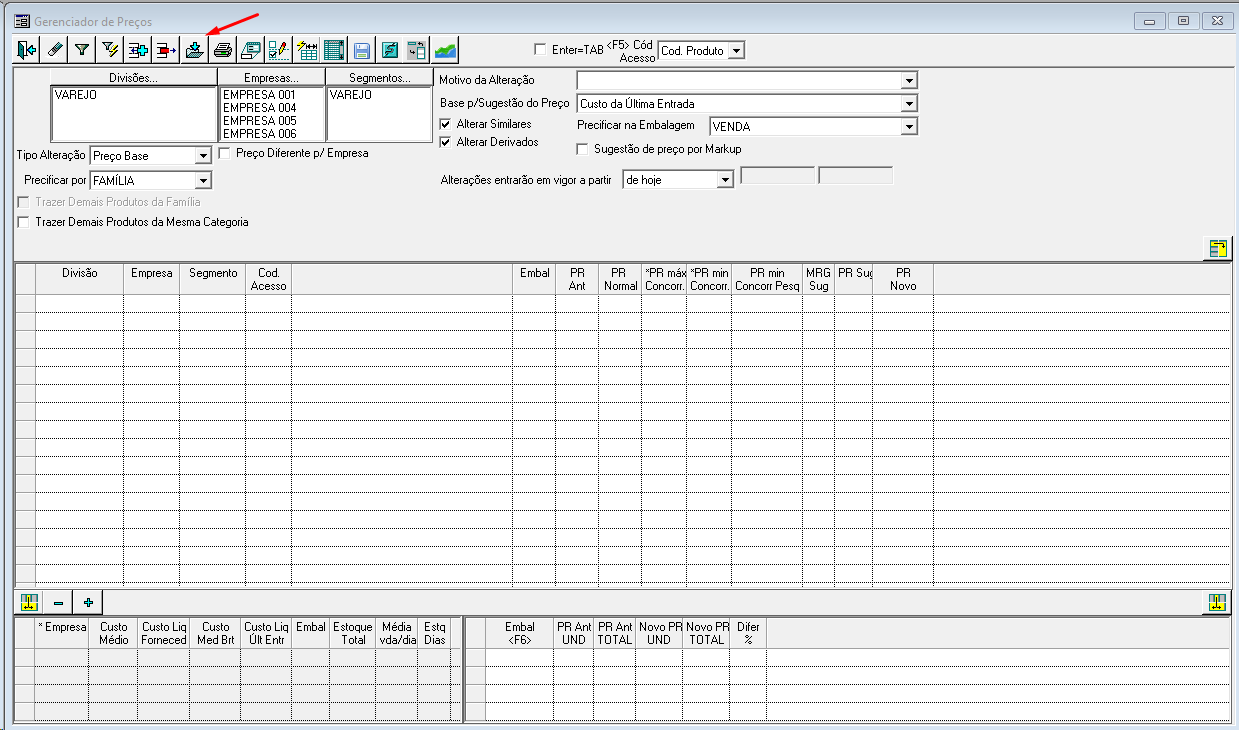Click the Cod. Acesso column header
Screen dimensions: 1239x730
(x=268, y=279)
